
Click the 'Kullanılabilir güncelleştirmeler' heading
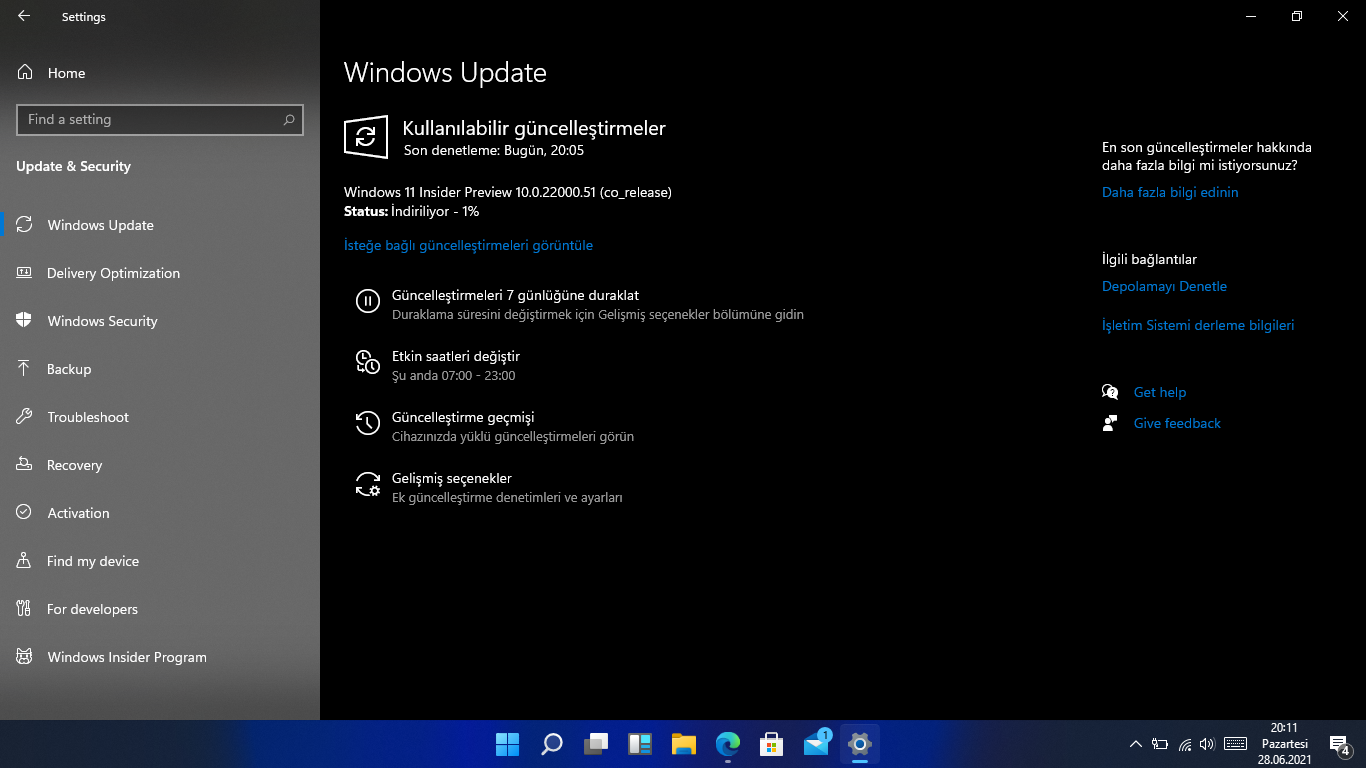pyautogui.click(x=534, y=128)
